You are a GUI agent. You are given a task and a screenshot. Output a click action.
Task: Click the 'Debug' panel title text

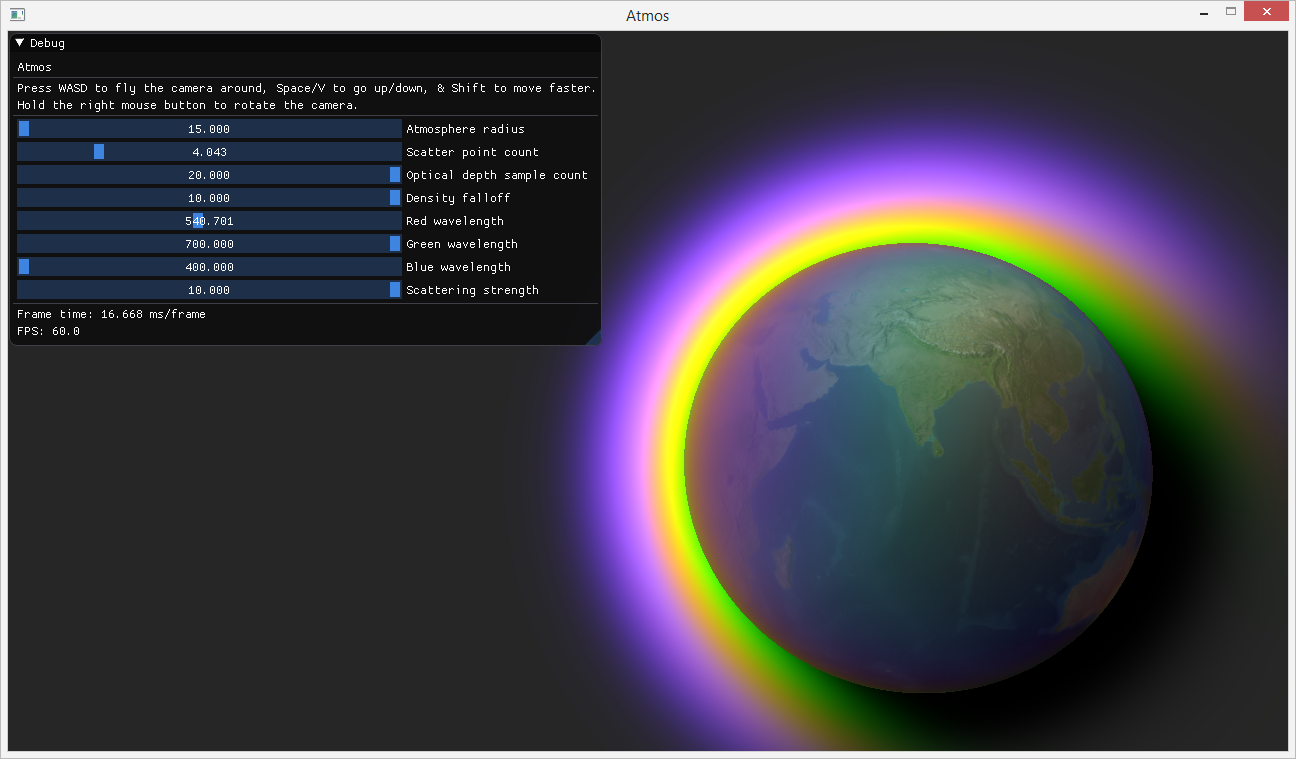(x=47, y=43)
